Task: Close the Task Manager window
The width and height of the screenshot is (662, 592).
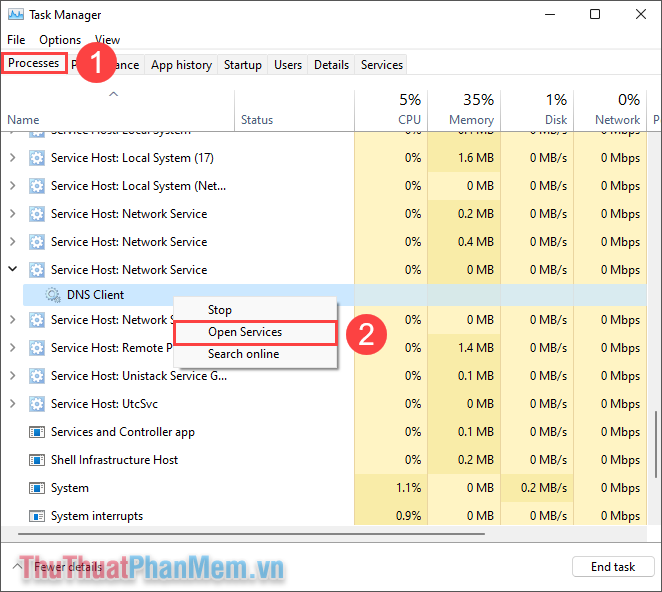Action: click(x=640, y=14)
